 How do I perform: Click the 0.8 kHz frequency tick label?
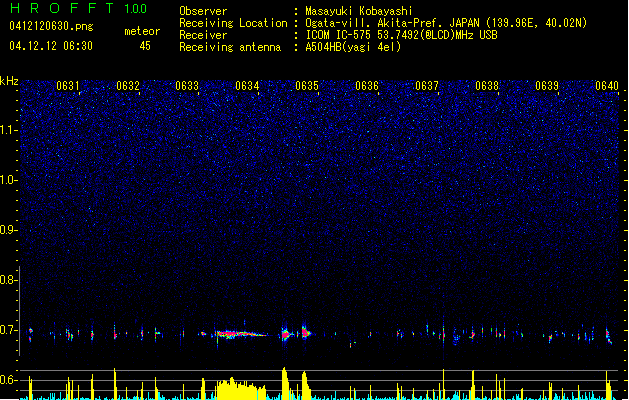pos(8,280)
